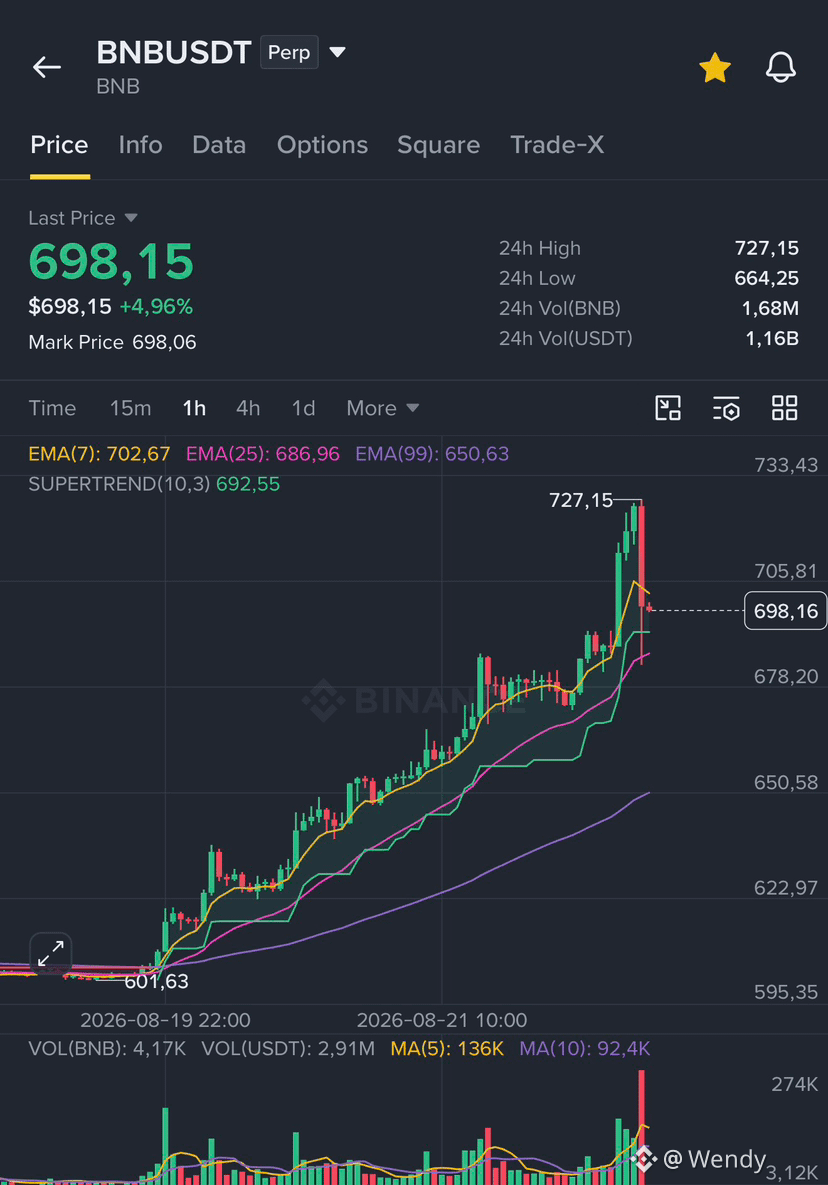Tap the +4,96% change value
Screen dimensions: 828x1185
pyautogui.click(x=156, y=306)
